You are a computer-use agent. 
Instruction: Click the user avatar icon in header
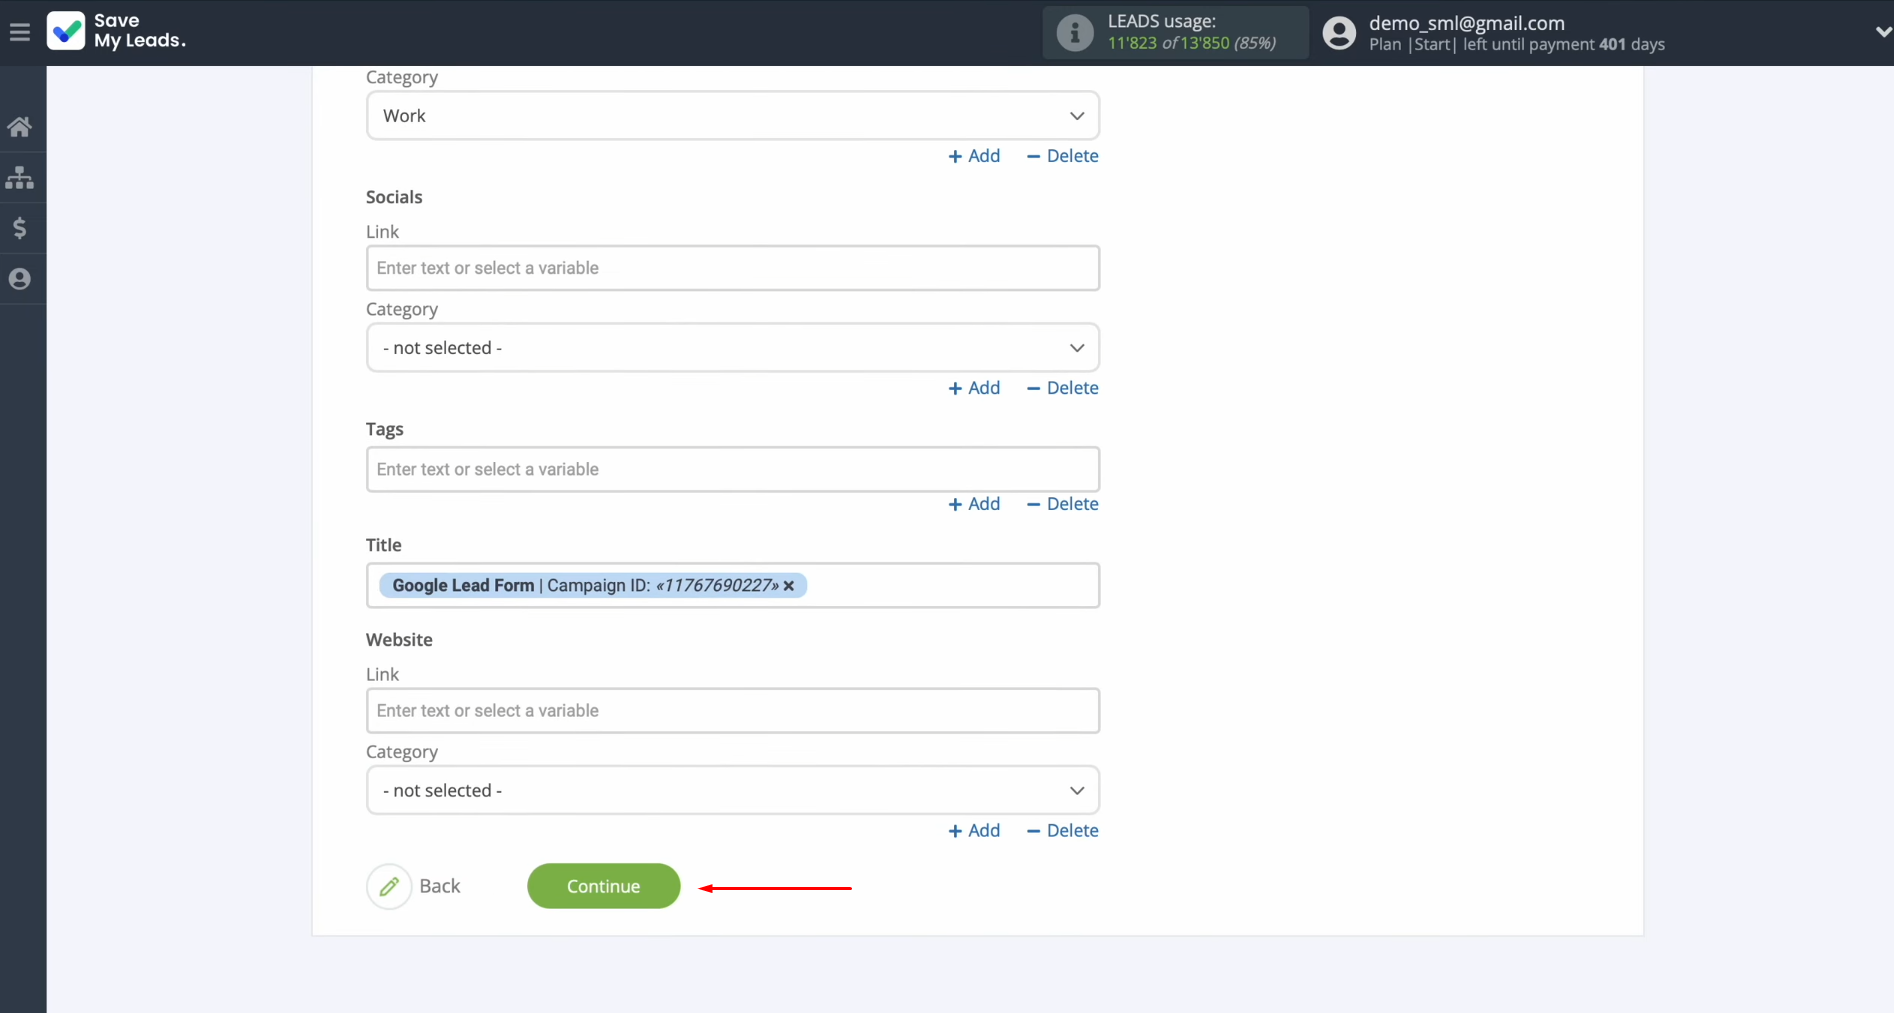(x=1339, y=33)
